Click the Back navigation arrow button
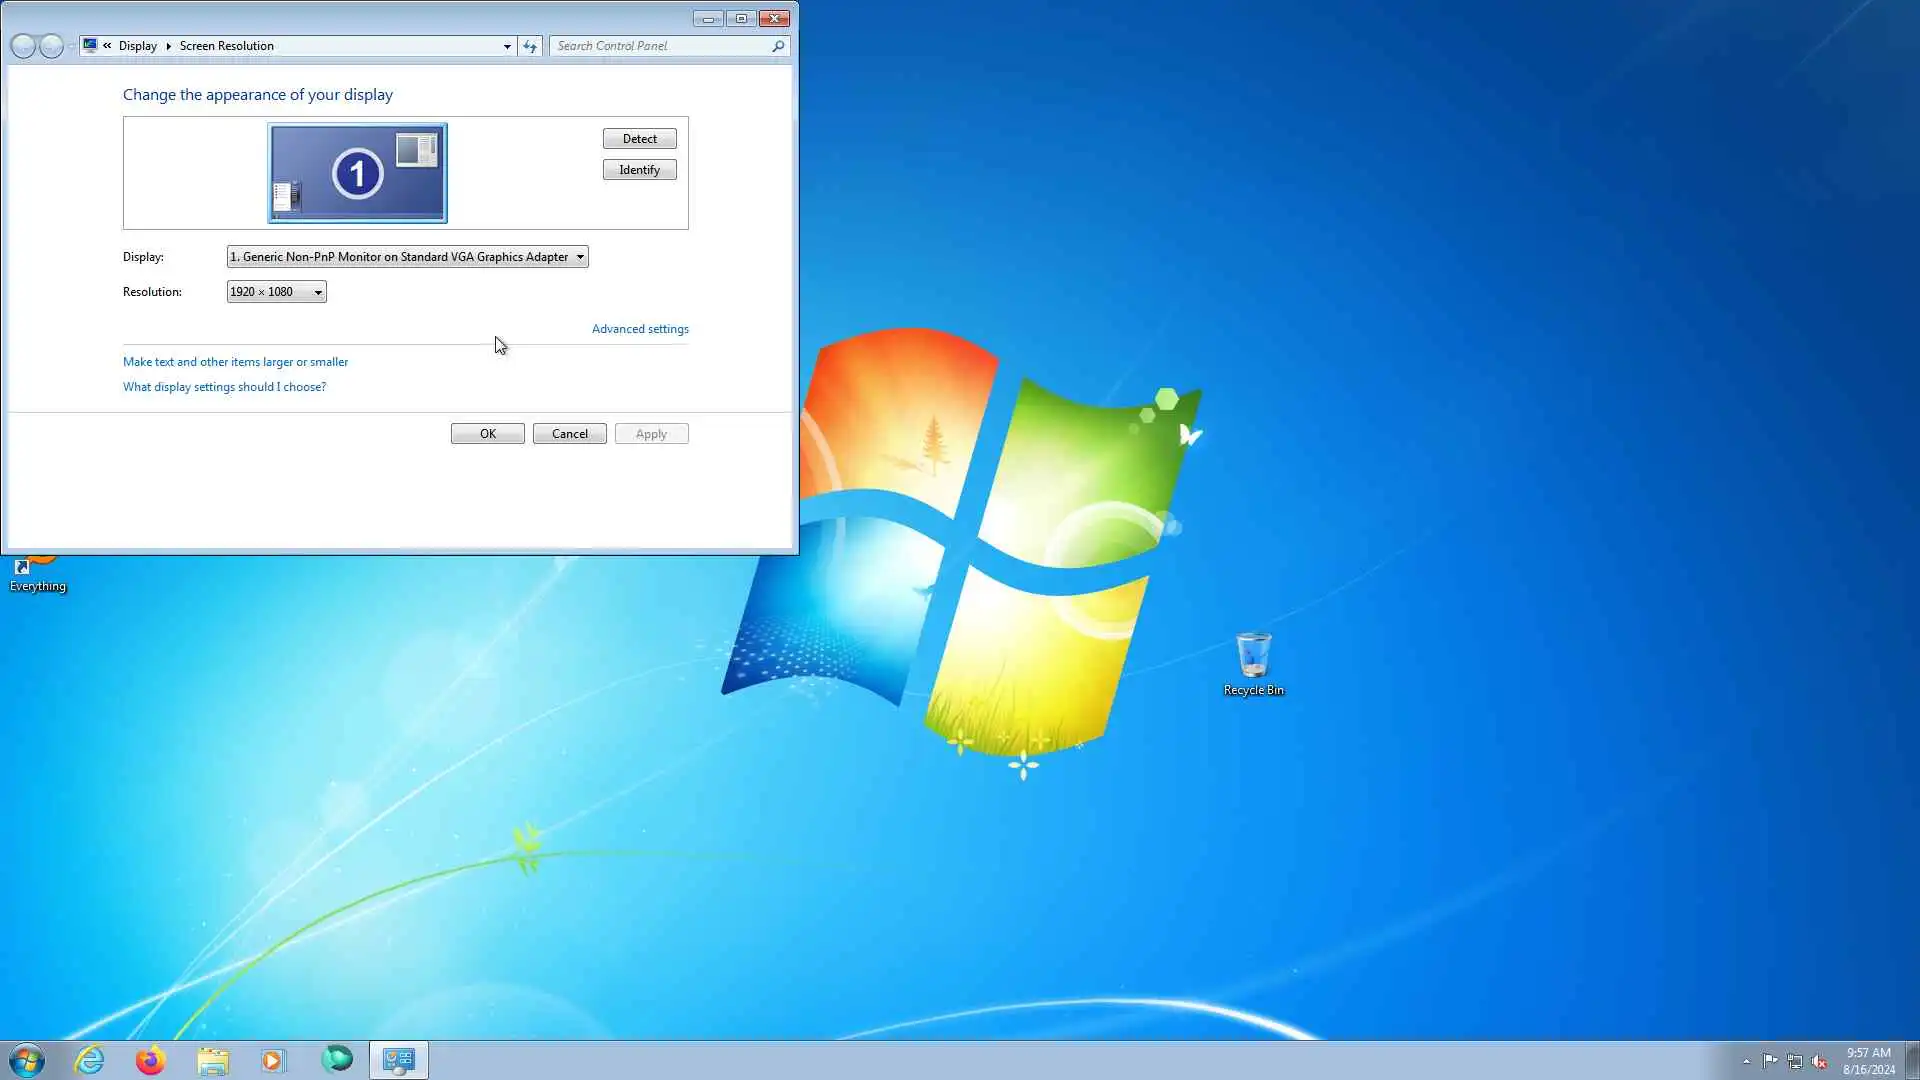Screen dimensions: 1920x1080 (23, 46)
